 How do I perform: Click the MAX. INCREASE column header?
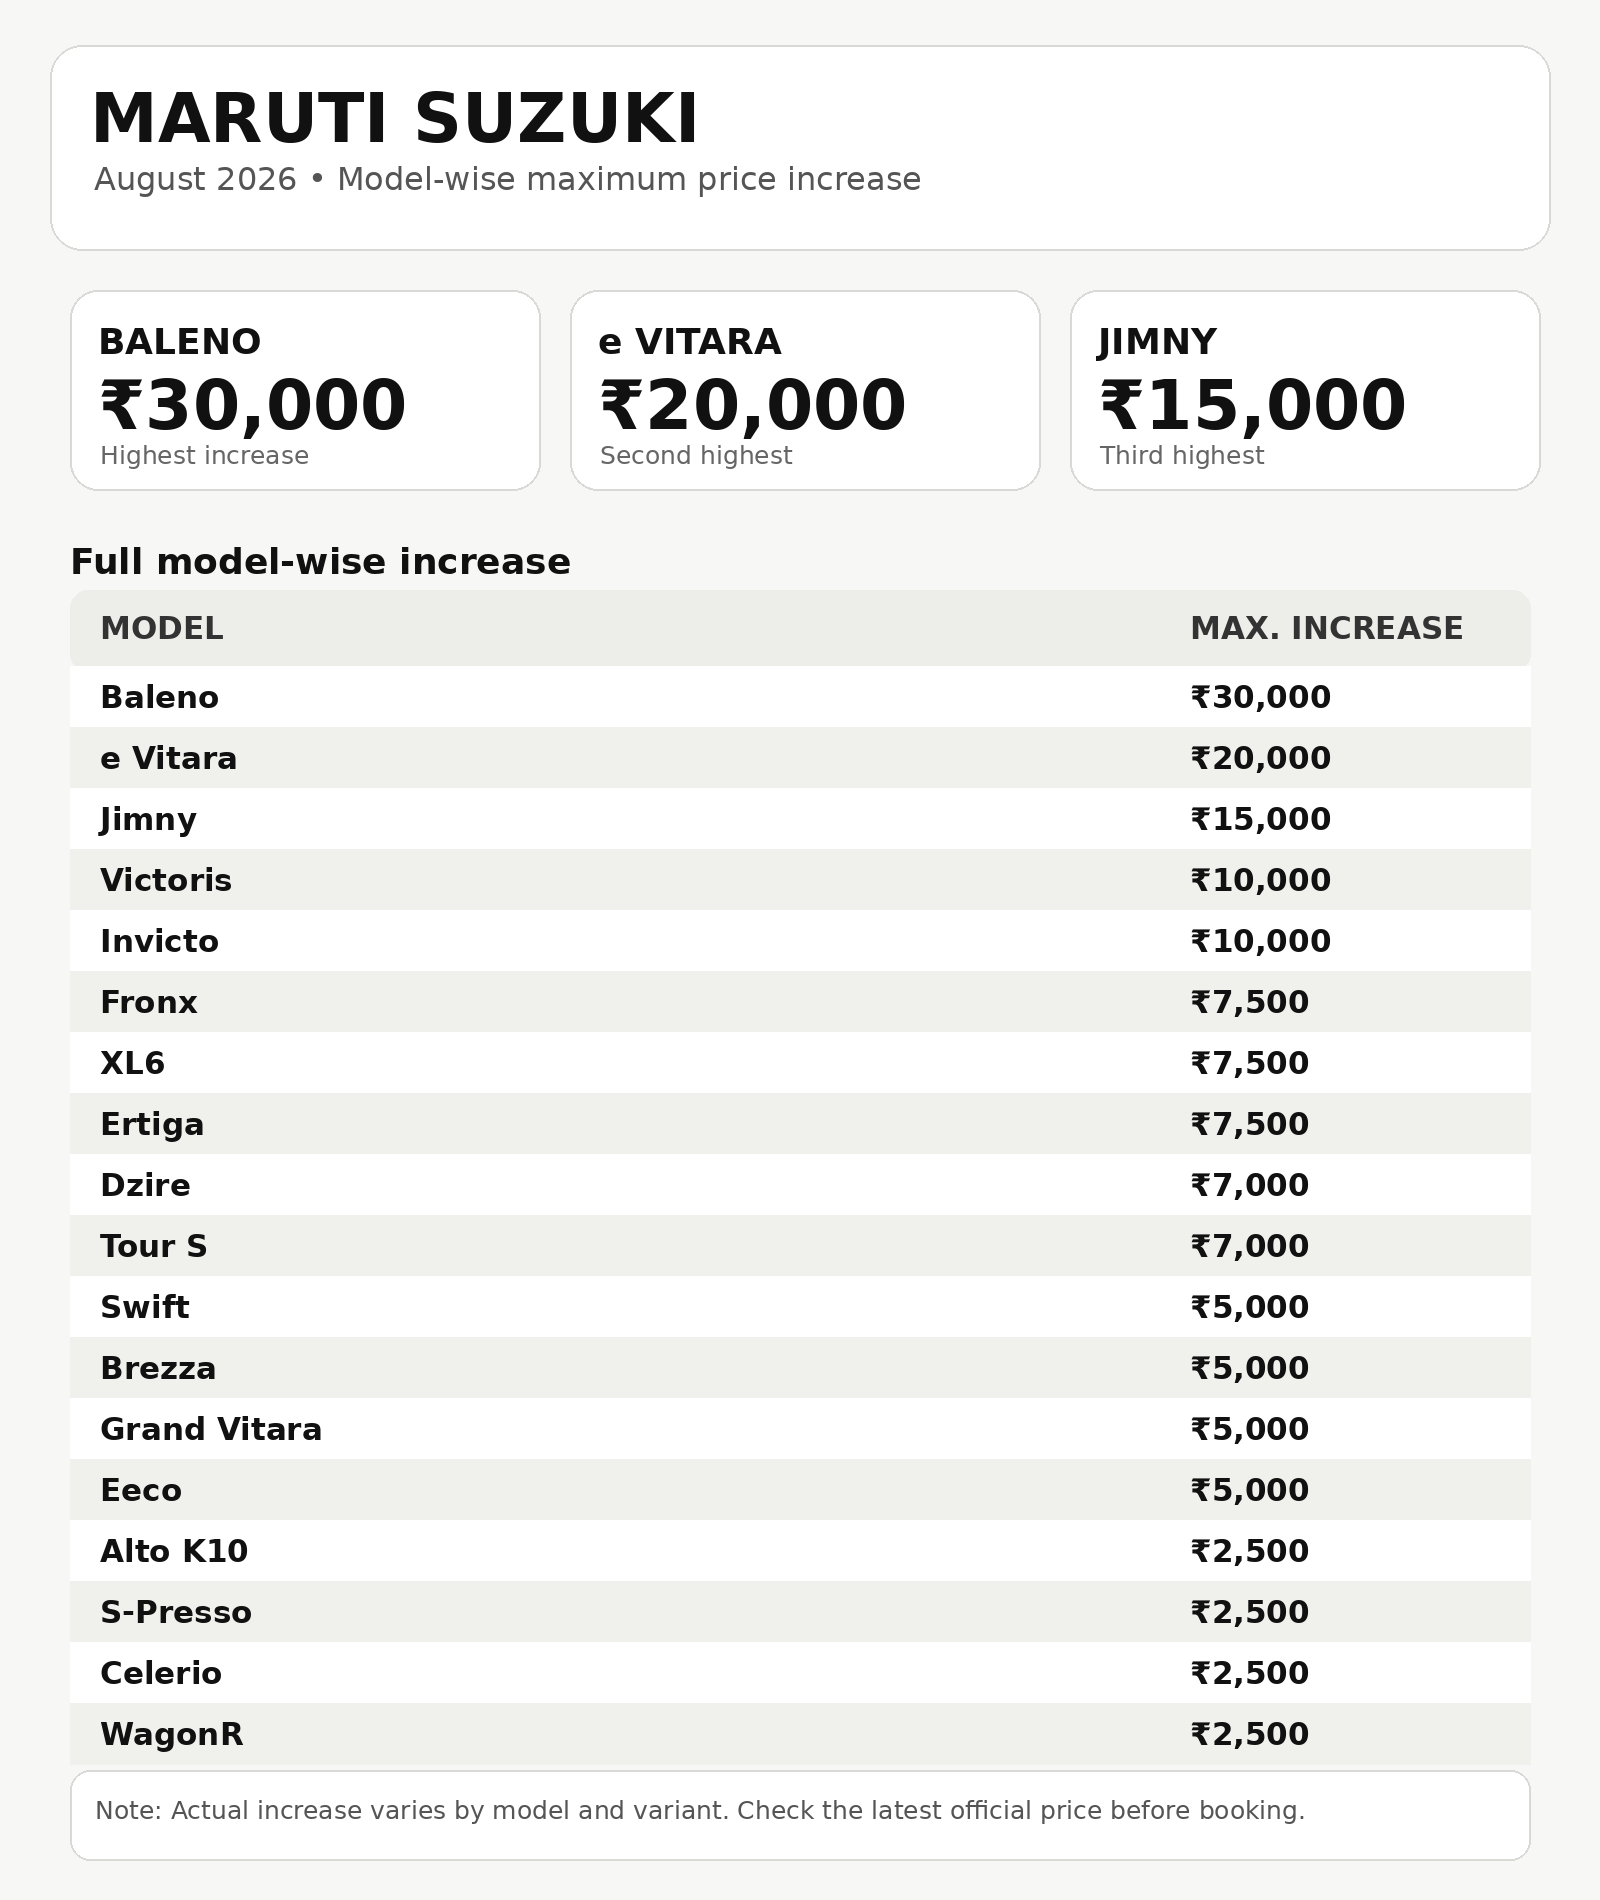[x=1326, y=628]
